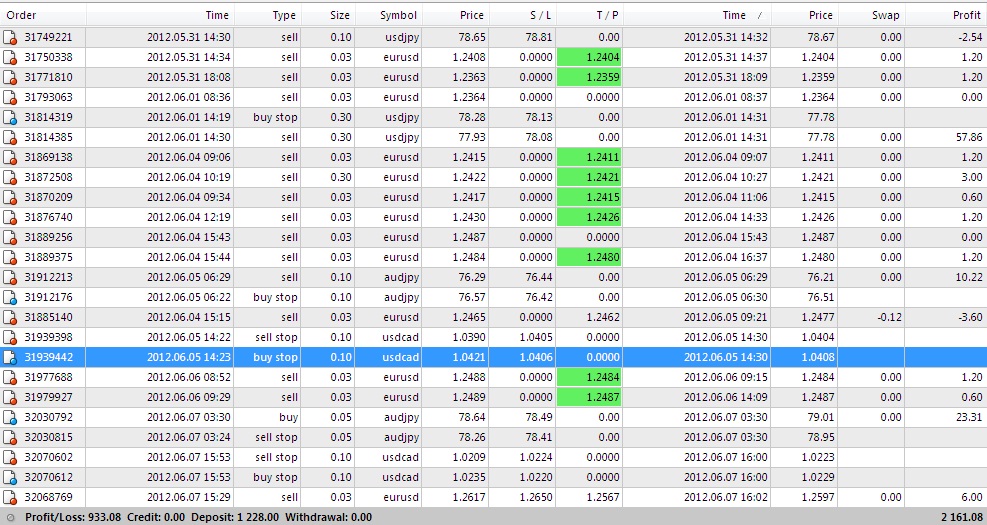Click the pending order icon for 32070612

click(10, 478)
